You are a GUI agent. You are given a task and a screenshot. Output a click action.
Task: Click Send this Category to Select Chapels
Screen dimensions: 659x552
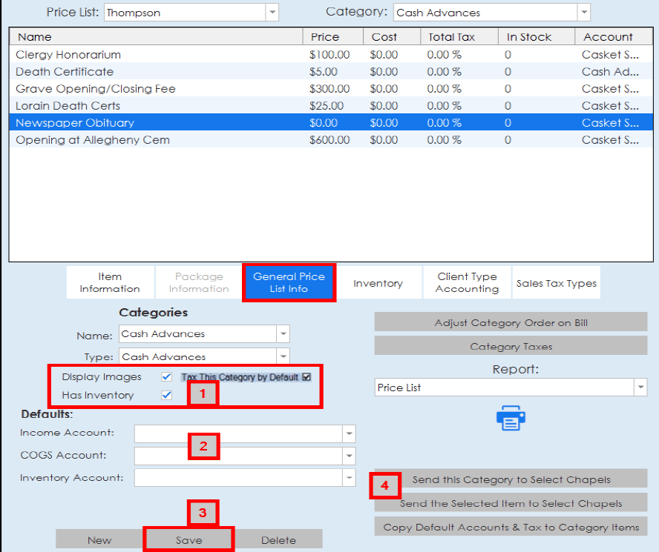click(510, 479)
